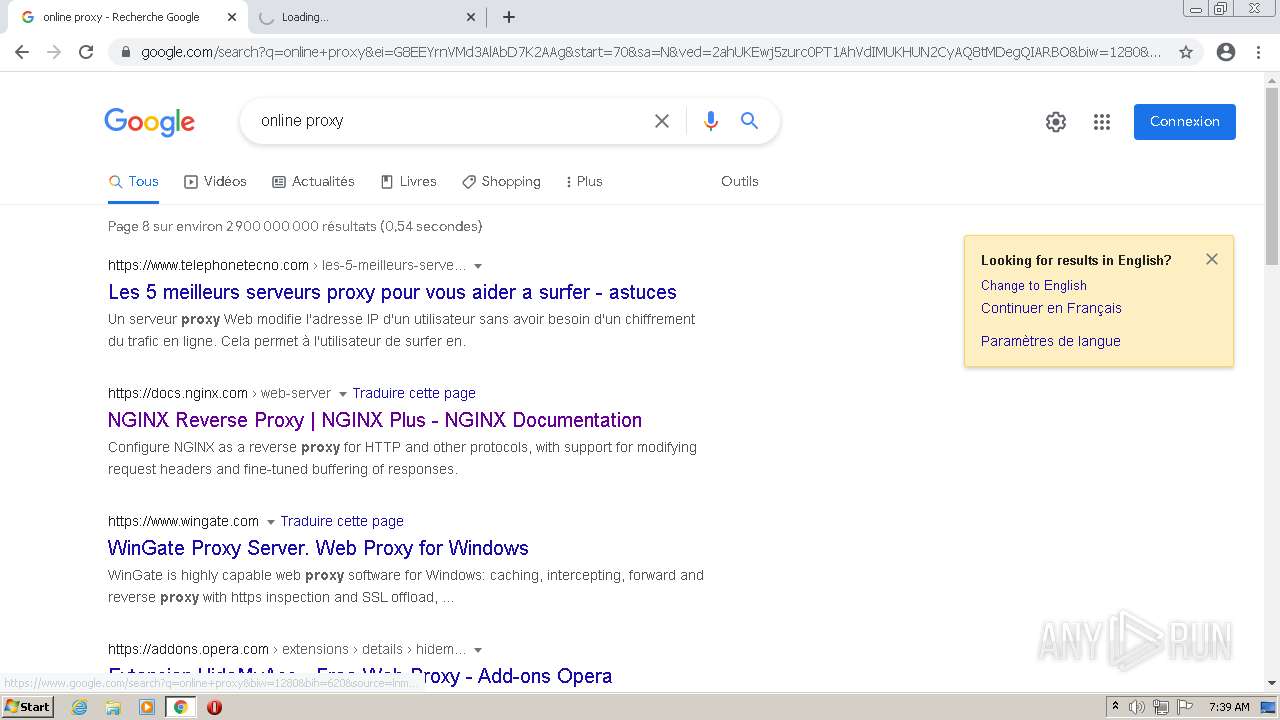Expand the wingate.com result options arrow

pyautogui.click(x=271, y=522)
